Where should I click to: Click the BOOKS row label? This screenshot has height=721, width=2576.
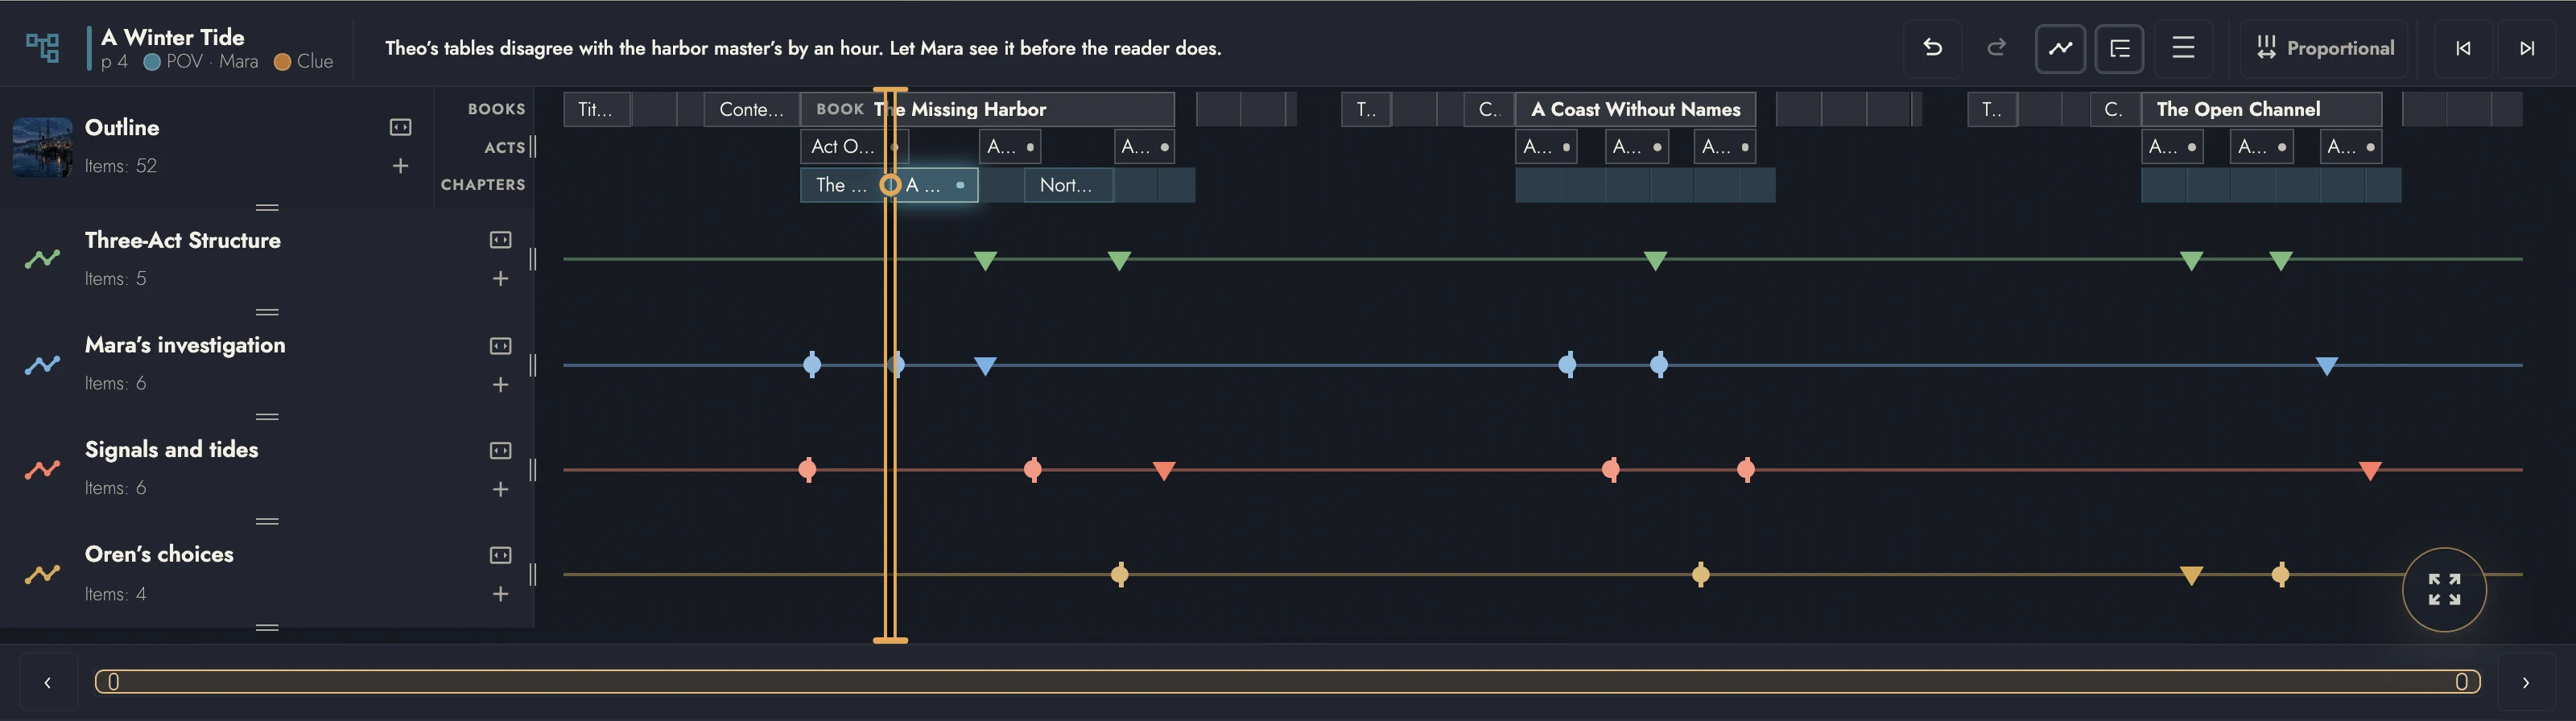pyautogui.click(x=496, y=109)
